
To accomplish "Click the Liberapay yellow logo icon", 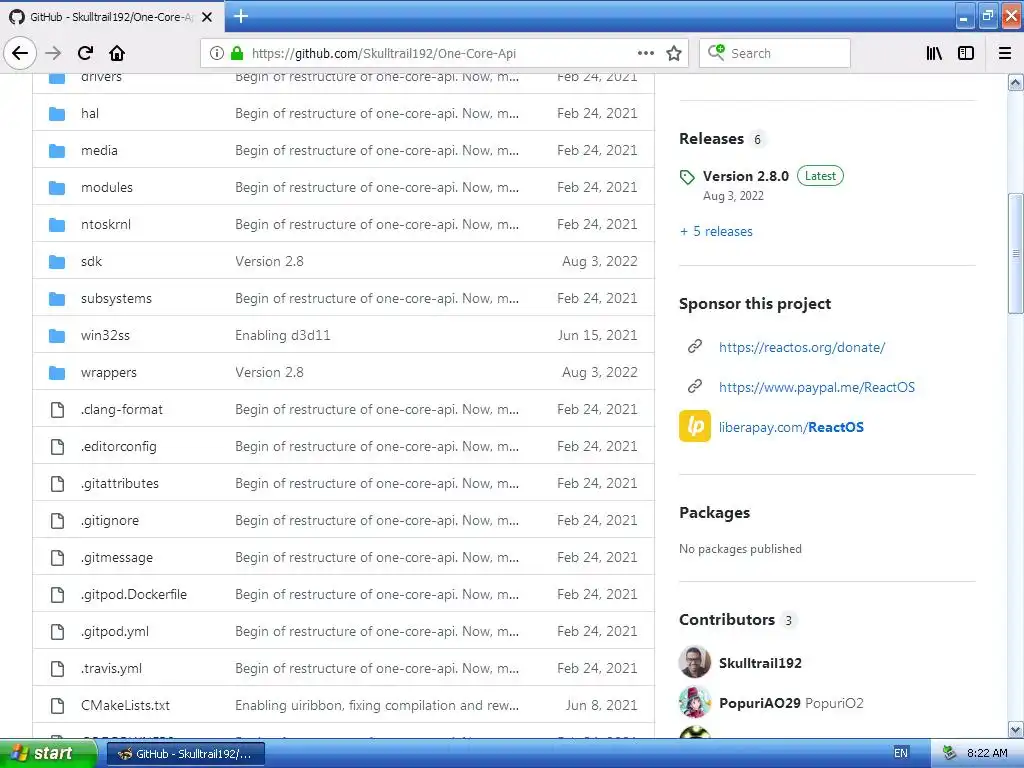I will 695,426.
